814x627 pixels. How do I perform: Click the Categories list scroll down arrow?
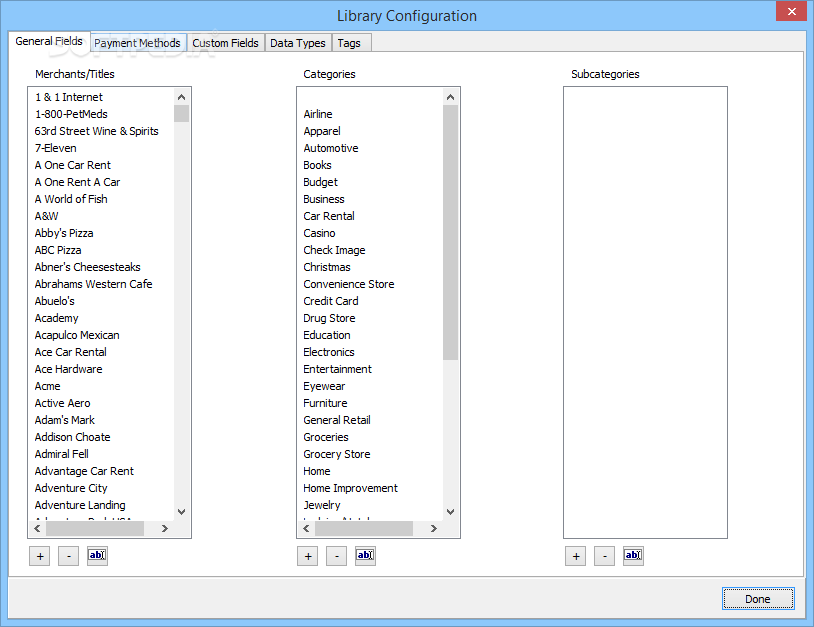(450, 512)
